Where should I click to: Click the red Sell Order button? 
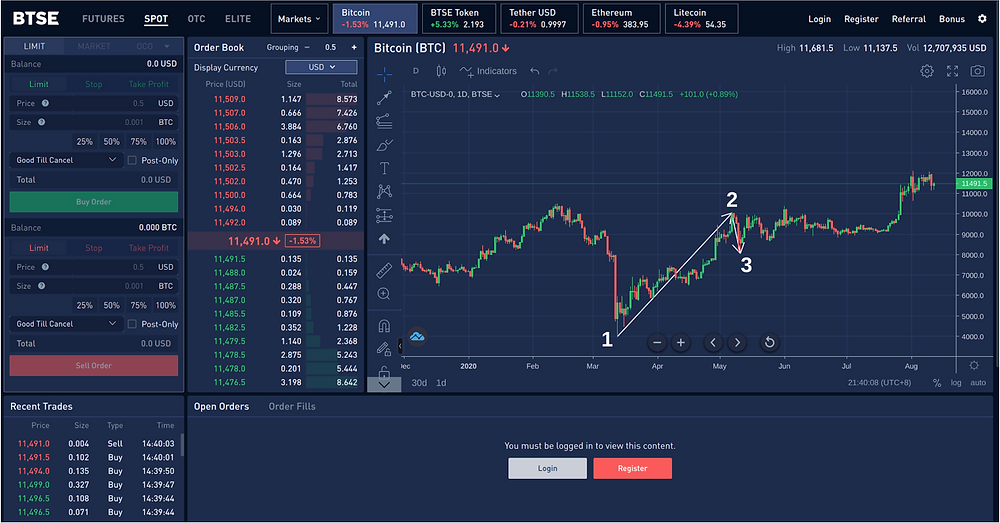pyautogui.click(x=94, y=365)
